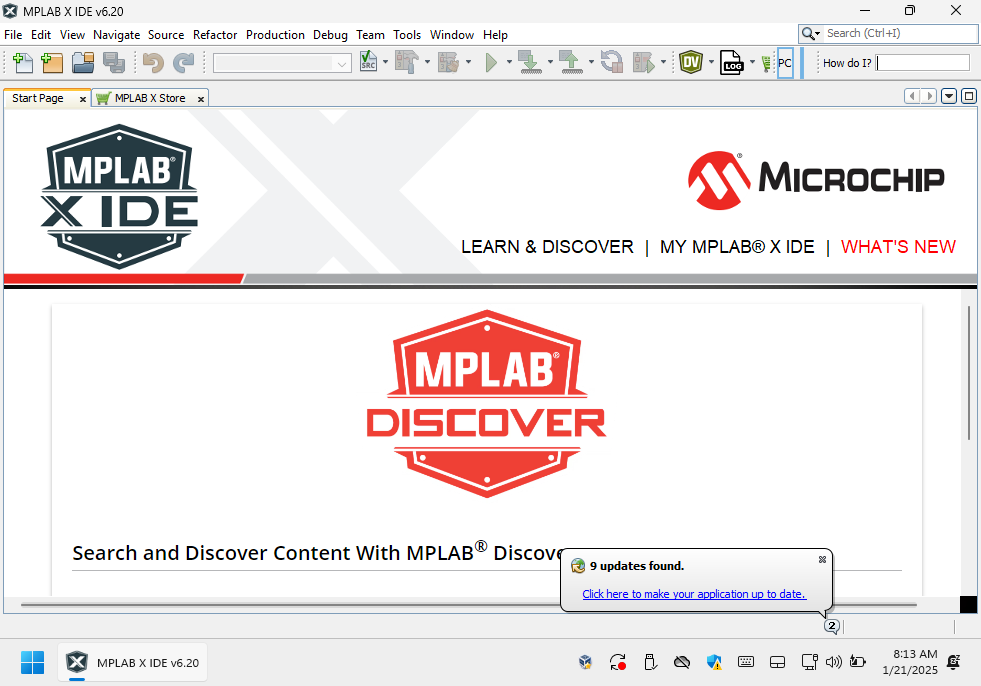Select the Start Page tab
Screen dimensions: 981x686
[x=38, y=98]
